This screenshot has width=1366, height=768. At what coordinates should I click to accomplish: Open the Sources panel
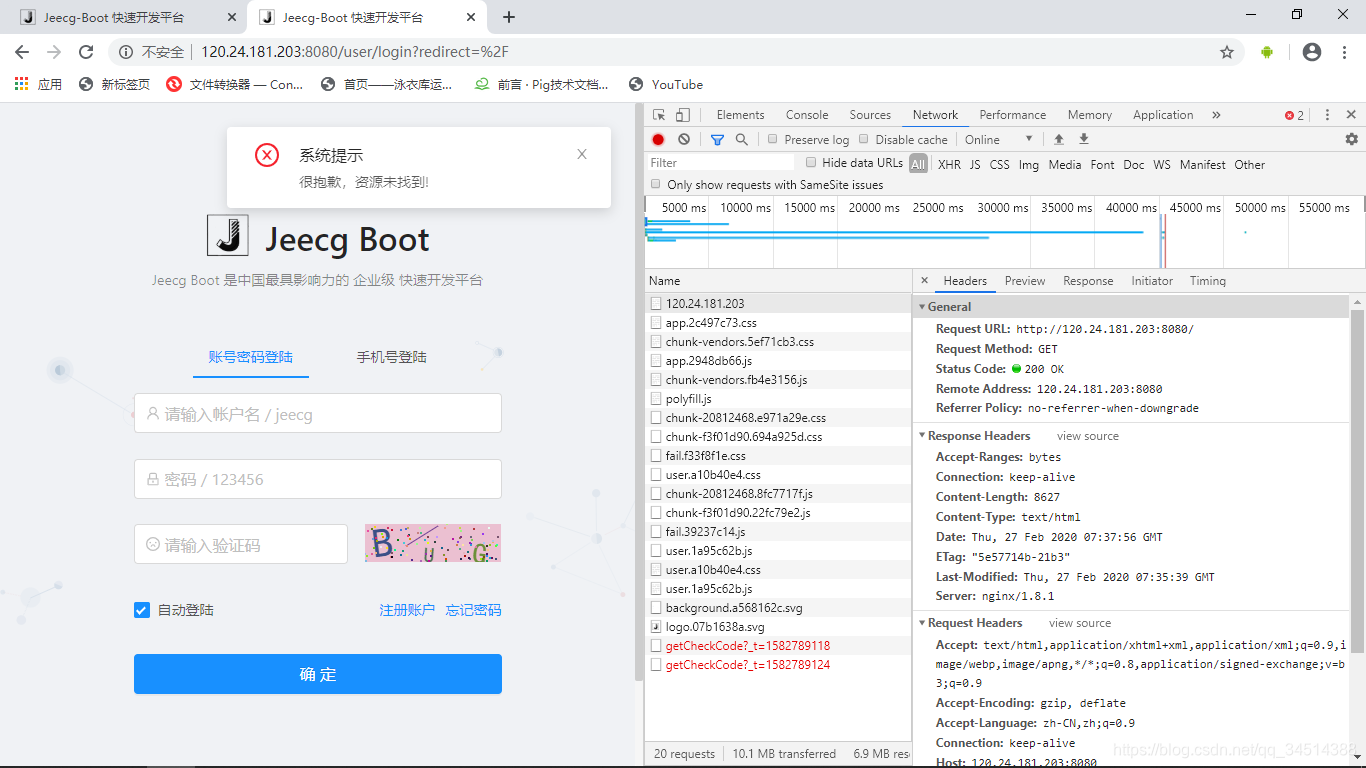tap(870, 115)
